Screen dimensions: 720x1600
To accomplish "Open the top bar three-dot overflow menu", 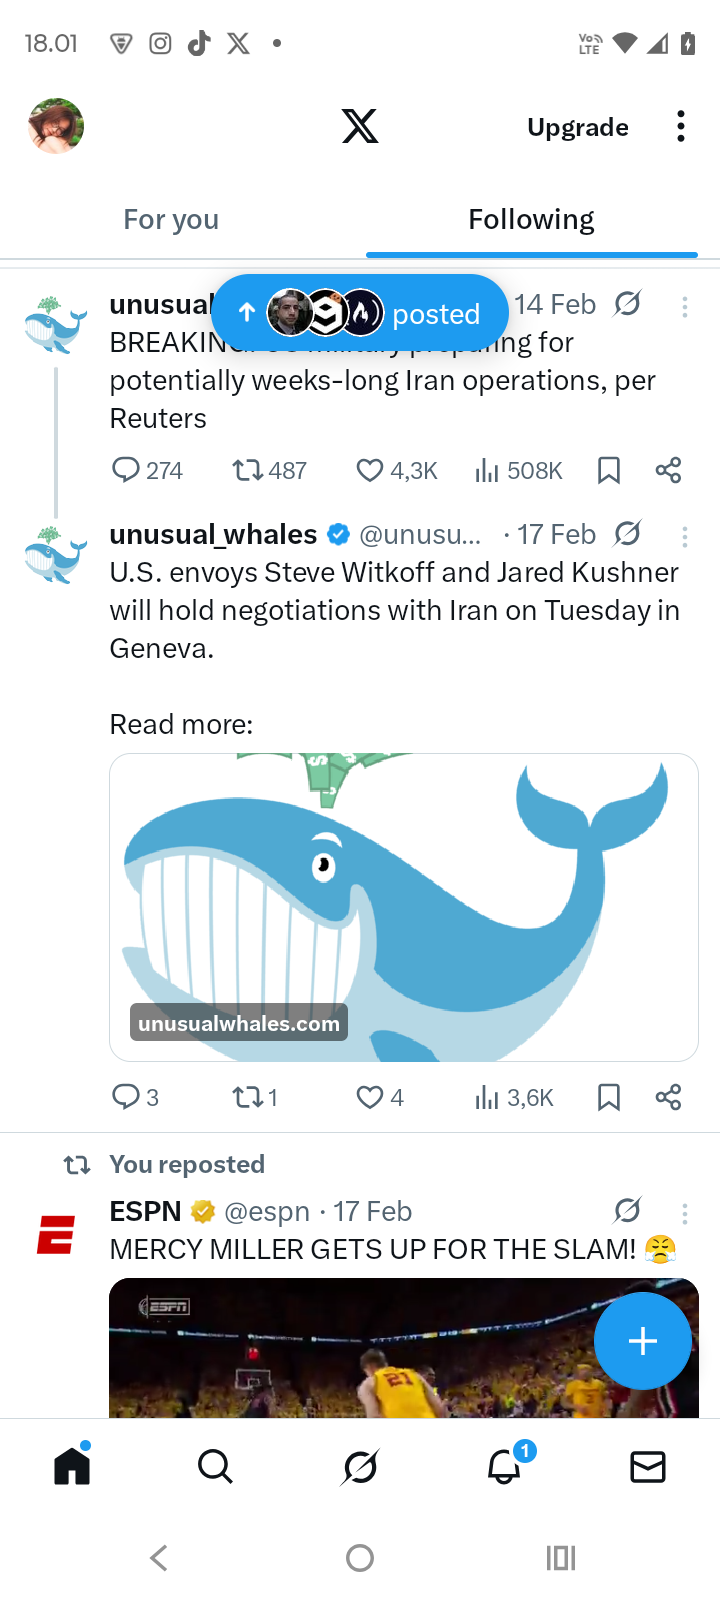I will 680,127.
